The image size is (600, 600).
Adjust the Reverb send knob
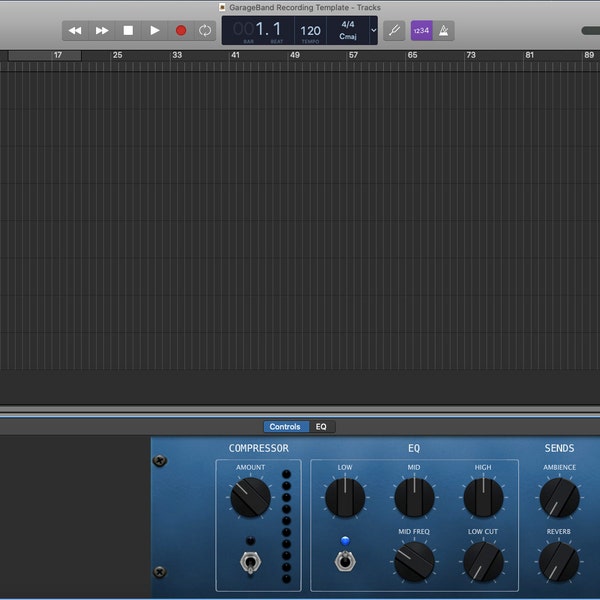click(x=559, y=562)
